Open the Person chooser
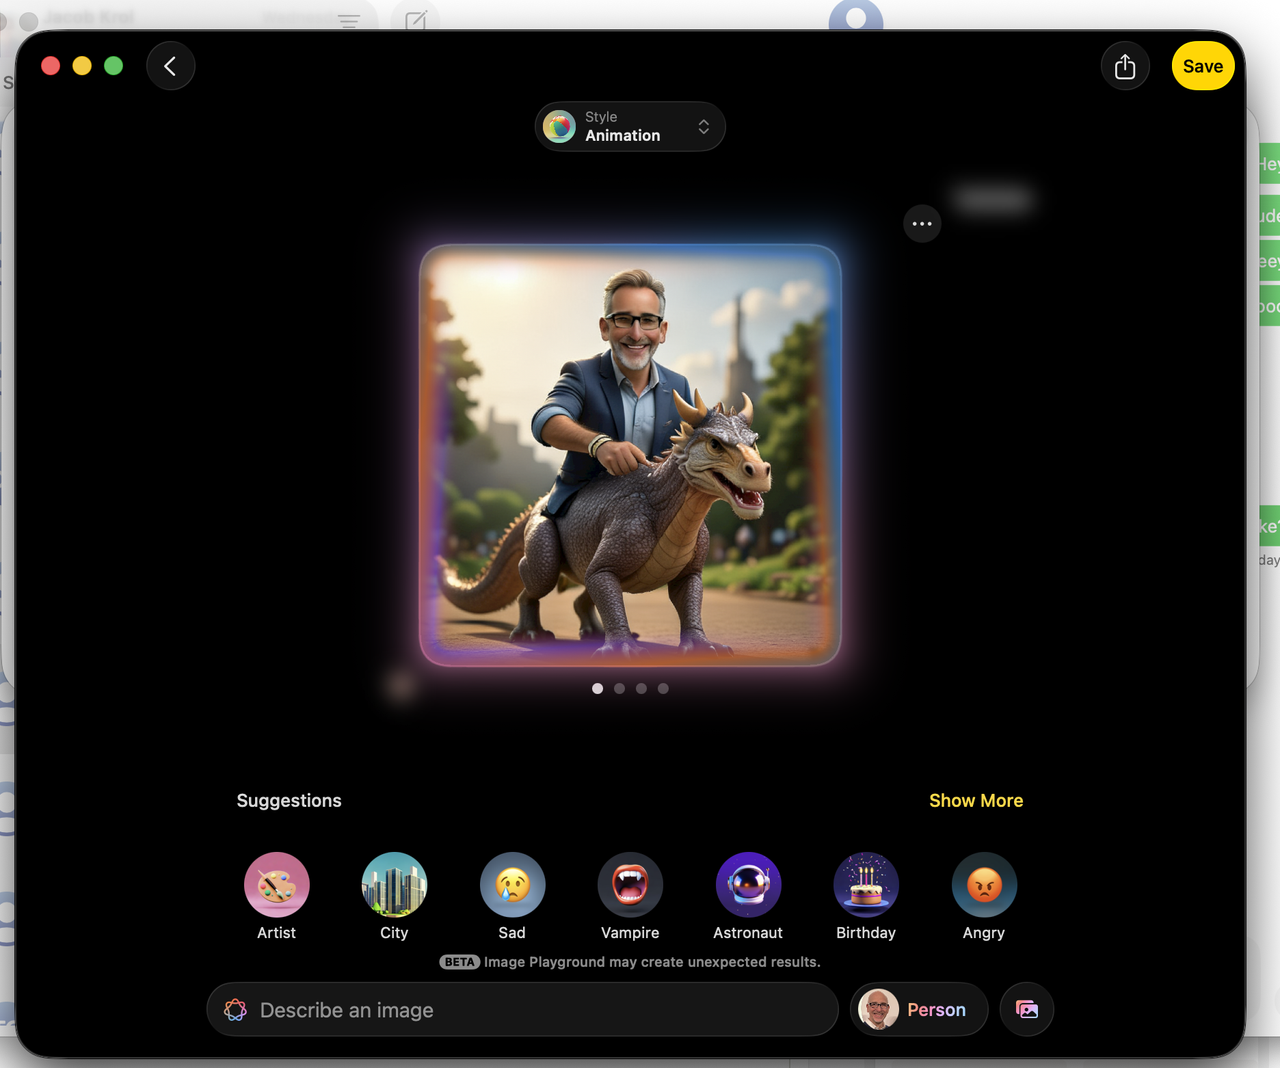The height and width of the screenshot is (1068, 1280). [919, 1009]
